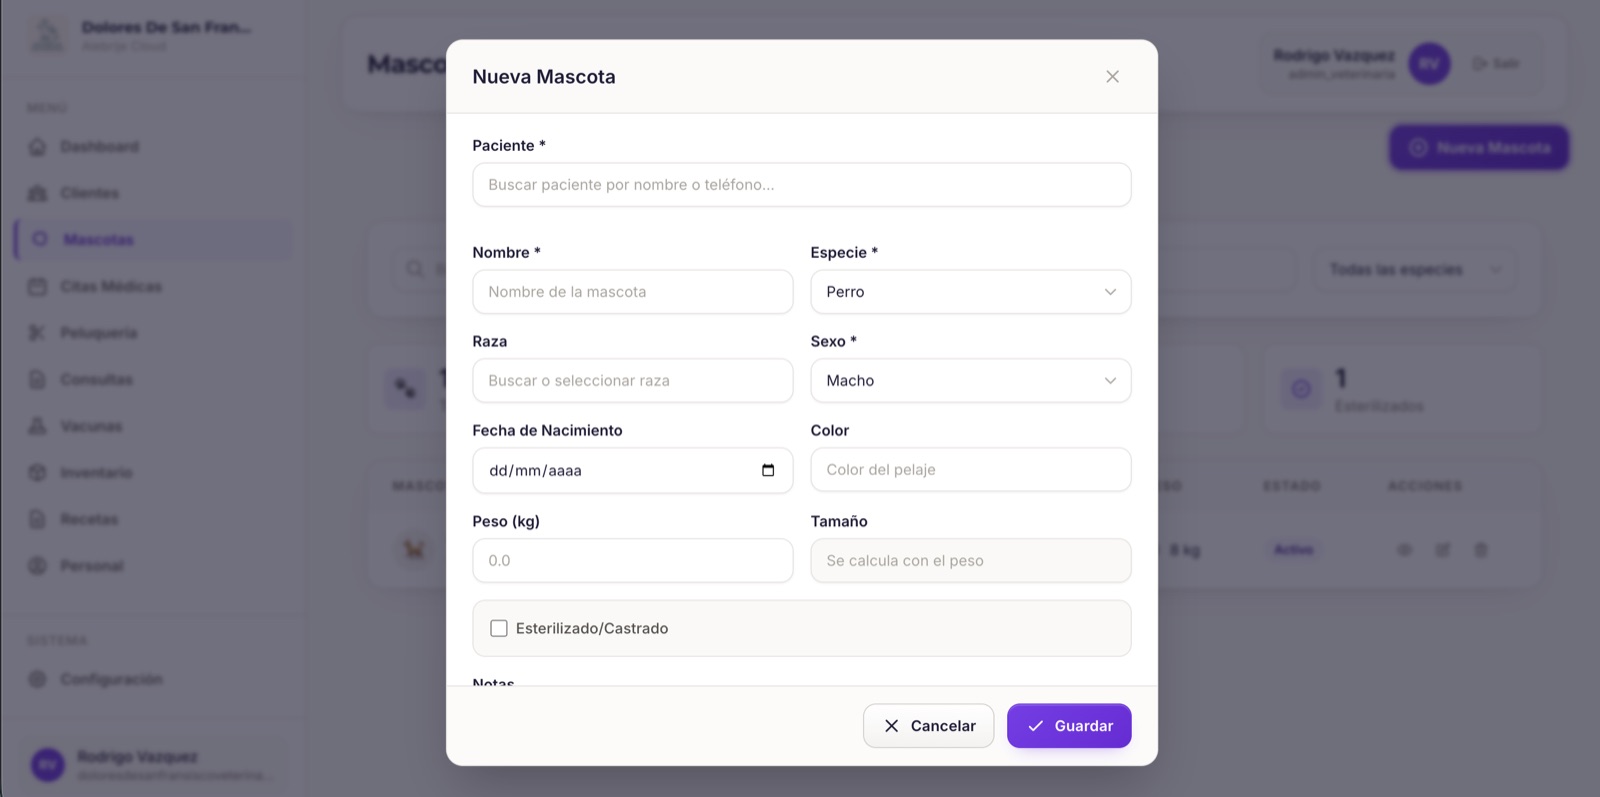Click the Vacunas sidebar icon
Viewport: 1600px width, 797px height.
(x=38, y=426)
